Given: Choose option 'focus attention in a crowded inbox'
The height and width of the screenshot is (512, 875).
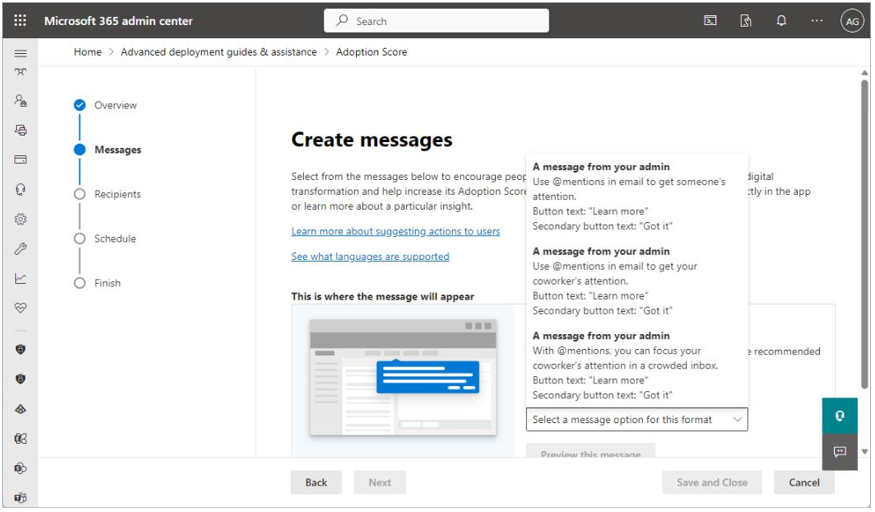Looking at the screenshot, I should (x=637, y=365).
